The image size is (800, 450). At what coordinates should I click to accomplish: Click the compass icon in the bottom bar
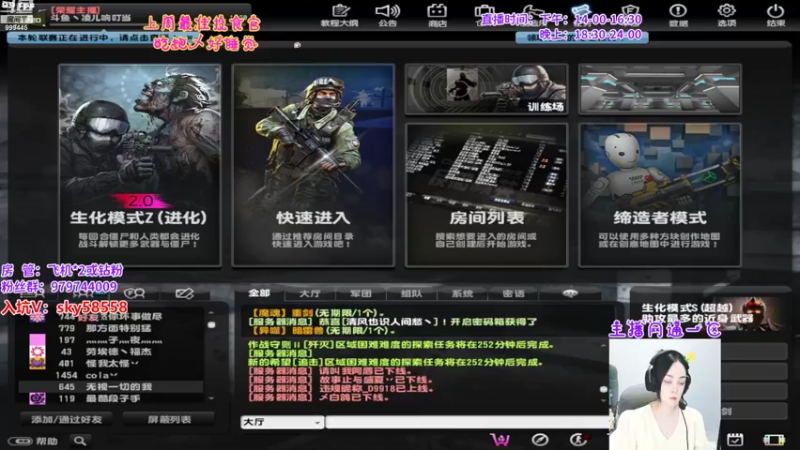(540, 439)
